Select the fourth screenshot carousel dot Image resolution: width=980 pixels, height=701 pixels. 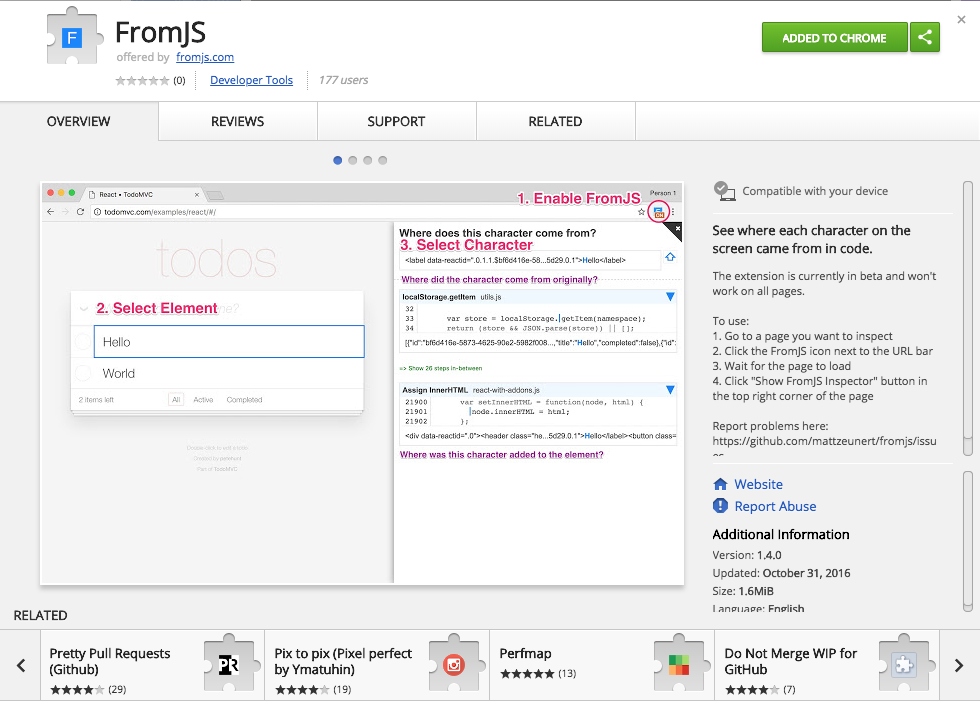382,161
